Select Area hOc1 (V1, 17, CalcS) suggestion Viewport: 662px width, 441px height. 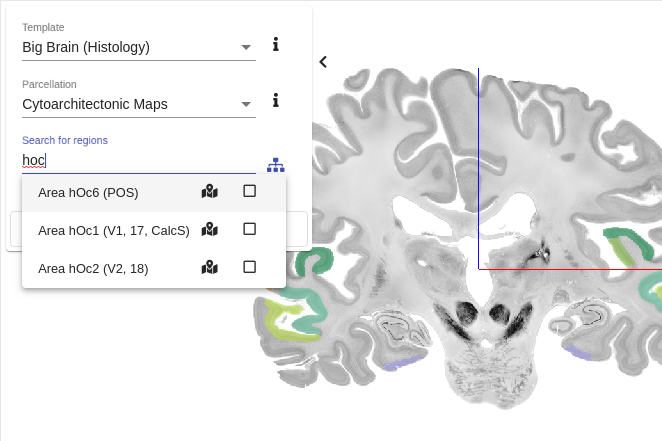click(154, 230)
